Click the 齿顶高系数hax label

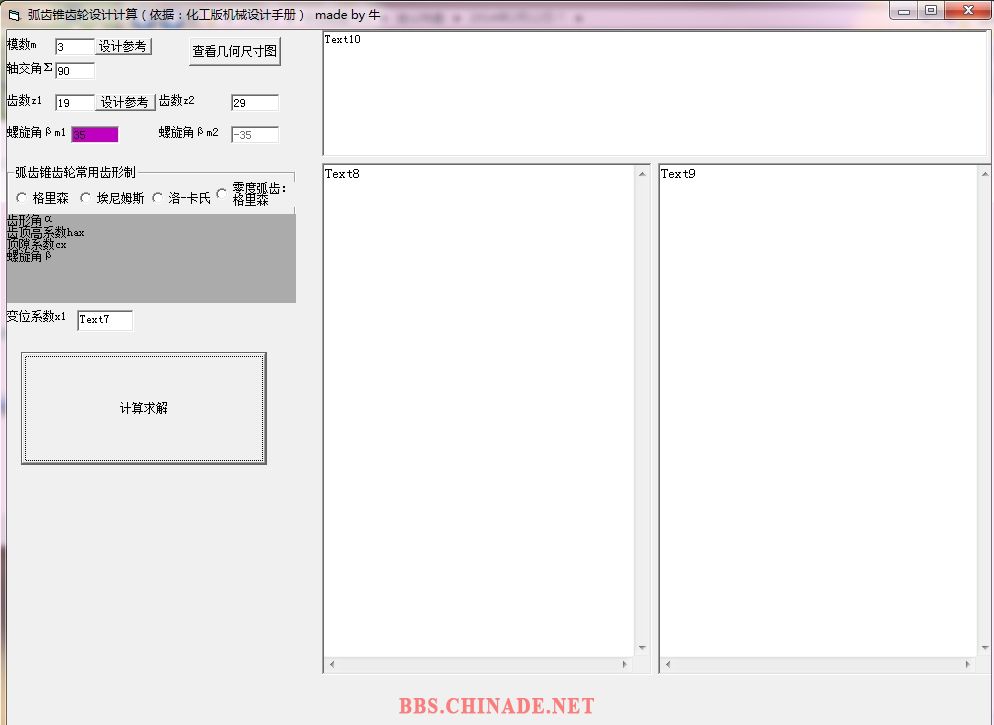tap(45, 232)
